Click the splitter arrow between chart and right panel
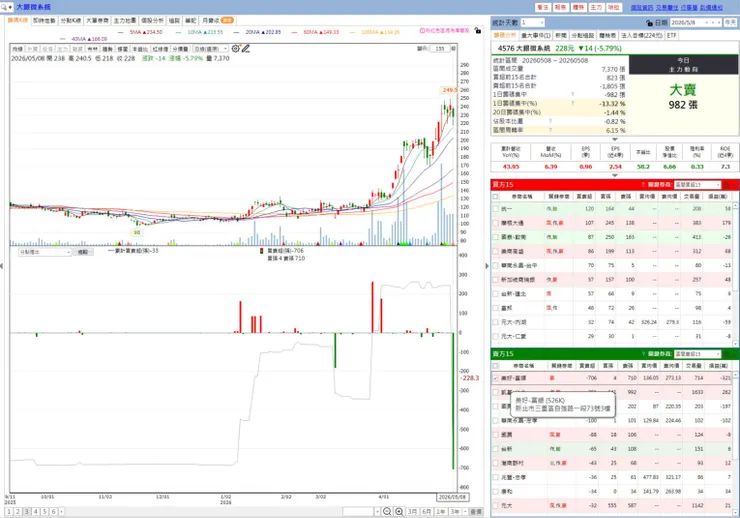The height and width of the screenshot is (518, 740). 487,266
